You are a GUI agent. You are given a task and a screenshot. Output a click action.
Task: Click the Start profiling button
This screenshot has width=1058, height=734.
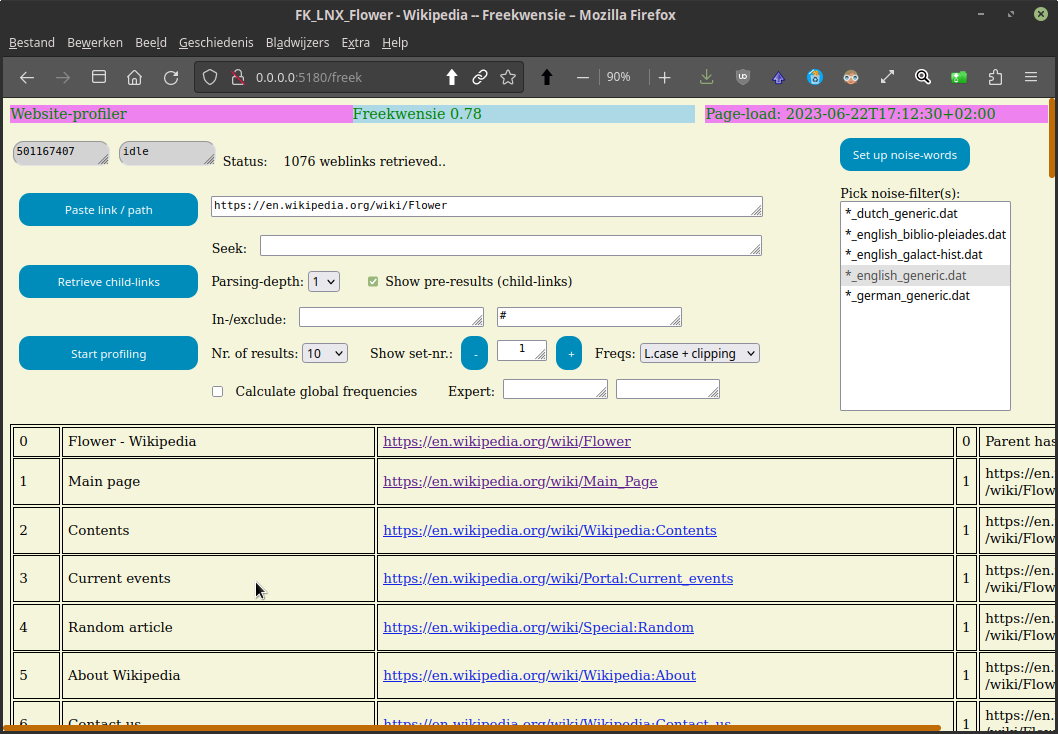click(109, 354)
